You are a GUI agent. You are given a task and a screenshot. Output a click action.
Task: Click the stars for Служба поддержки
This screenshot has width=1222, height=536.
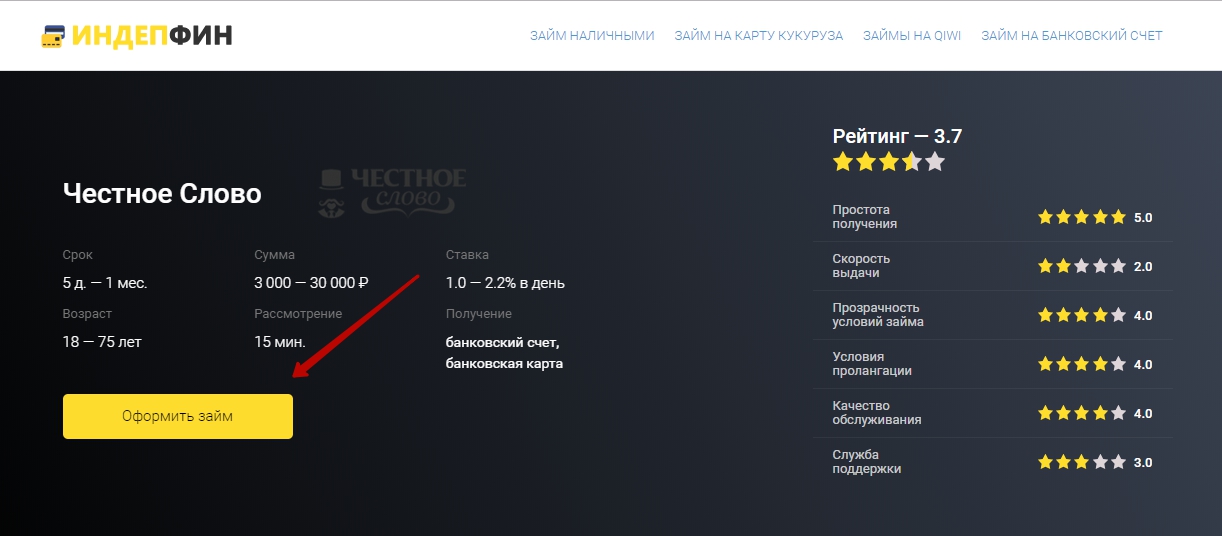1082,462
